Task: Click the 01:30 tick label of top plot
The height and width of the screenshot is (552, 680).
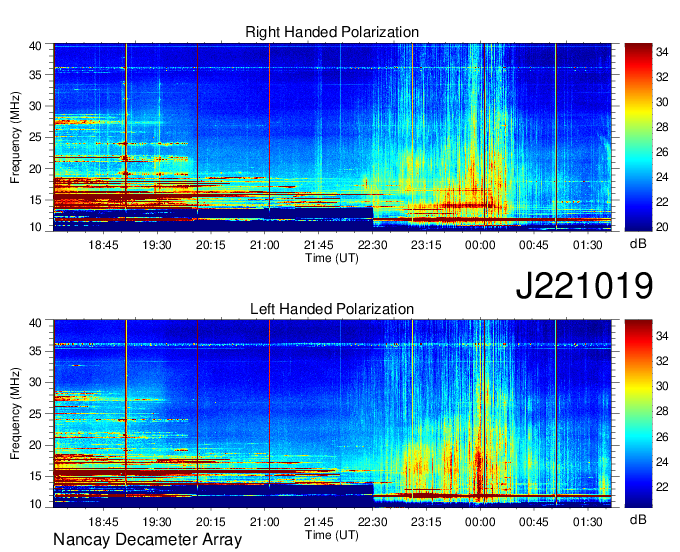Action: tap(588, 245)
